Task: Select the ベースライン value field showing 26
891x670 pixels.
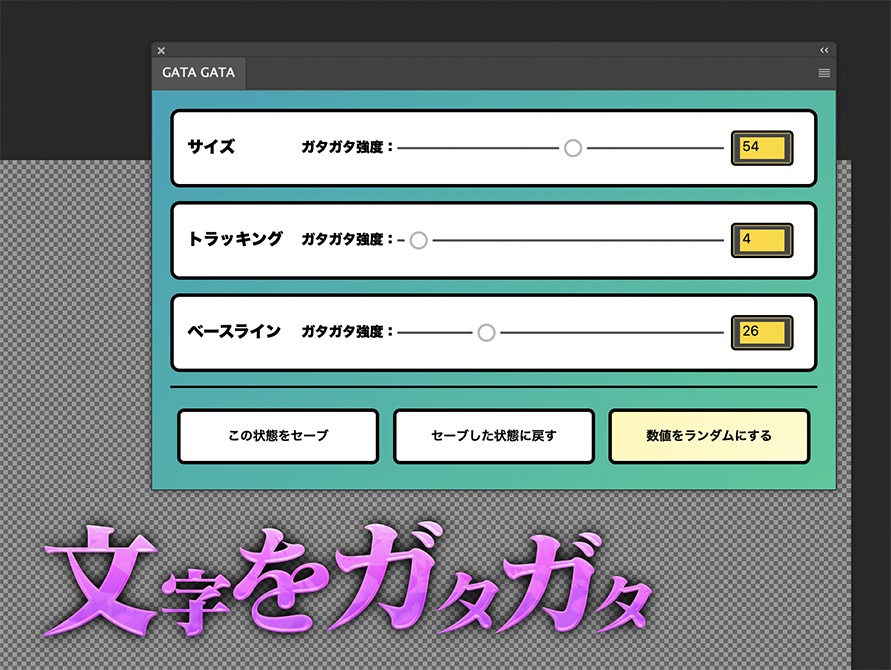Action: [761, 332]
